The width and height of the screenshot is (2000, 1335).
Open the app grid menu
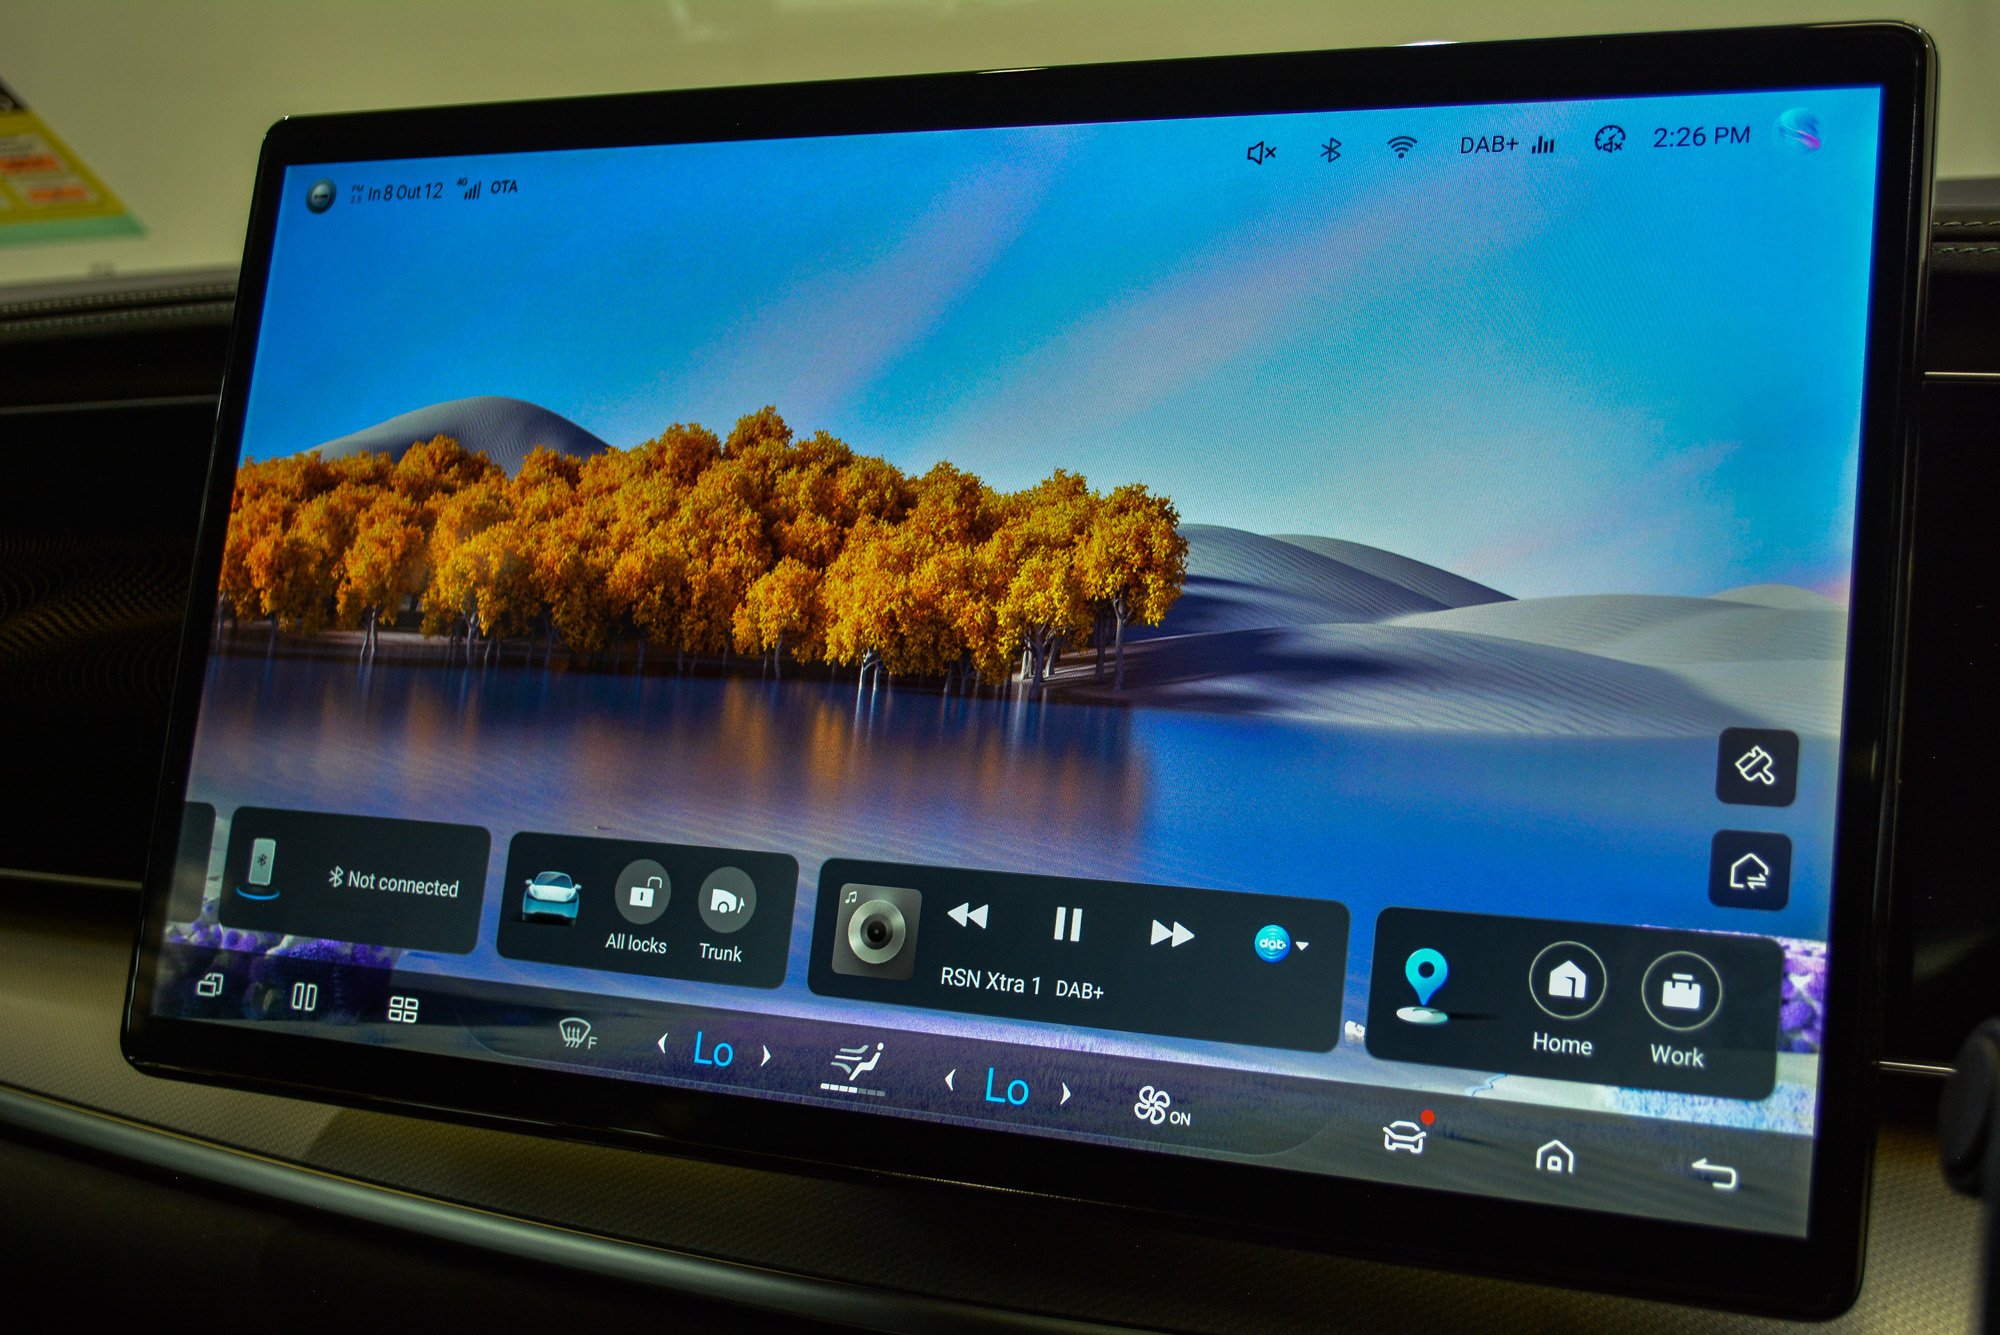(x=402, y=1010)
